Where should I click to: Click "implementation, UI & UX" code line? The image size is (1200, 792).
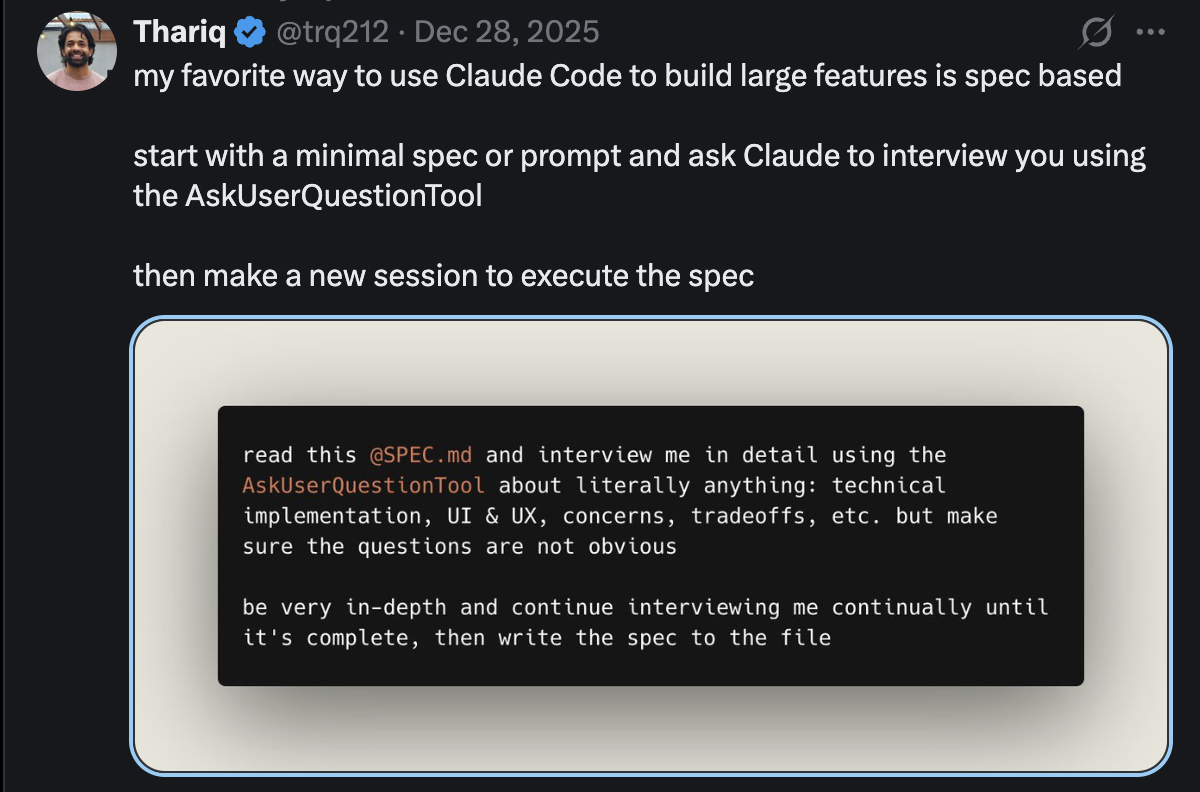point(400,516)
